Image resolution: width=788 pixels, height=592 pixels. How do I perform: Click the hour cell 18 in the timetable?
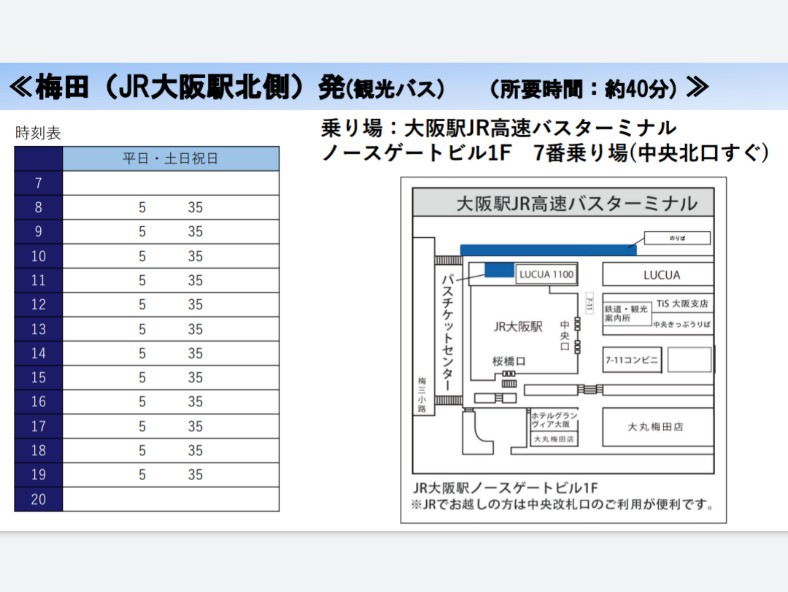click(x=39, y=450)
